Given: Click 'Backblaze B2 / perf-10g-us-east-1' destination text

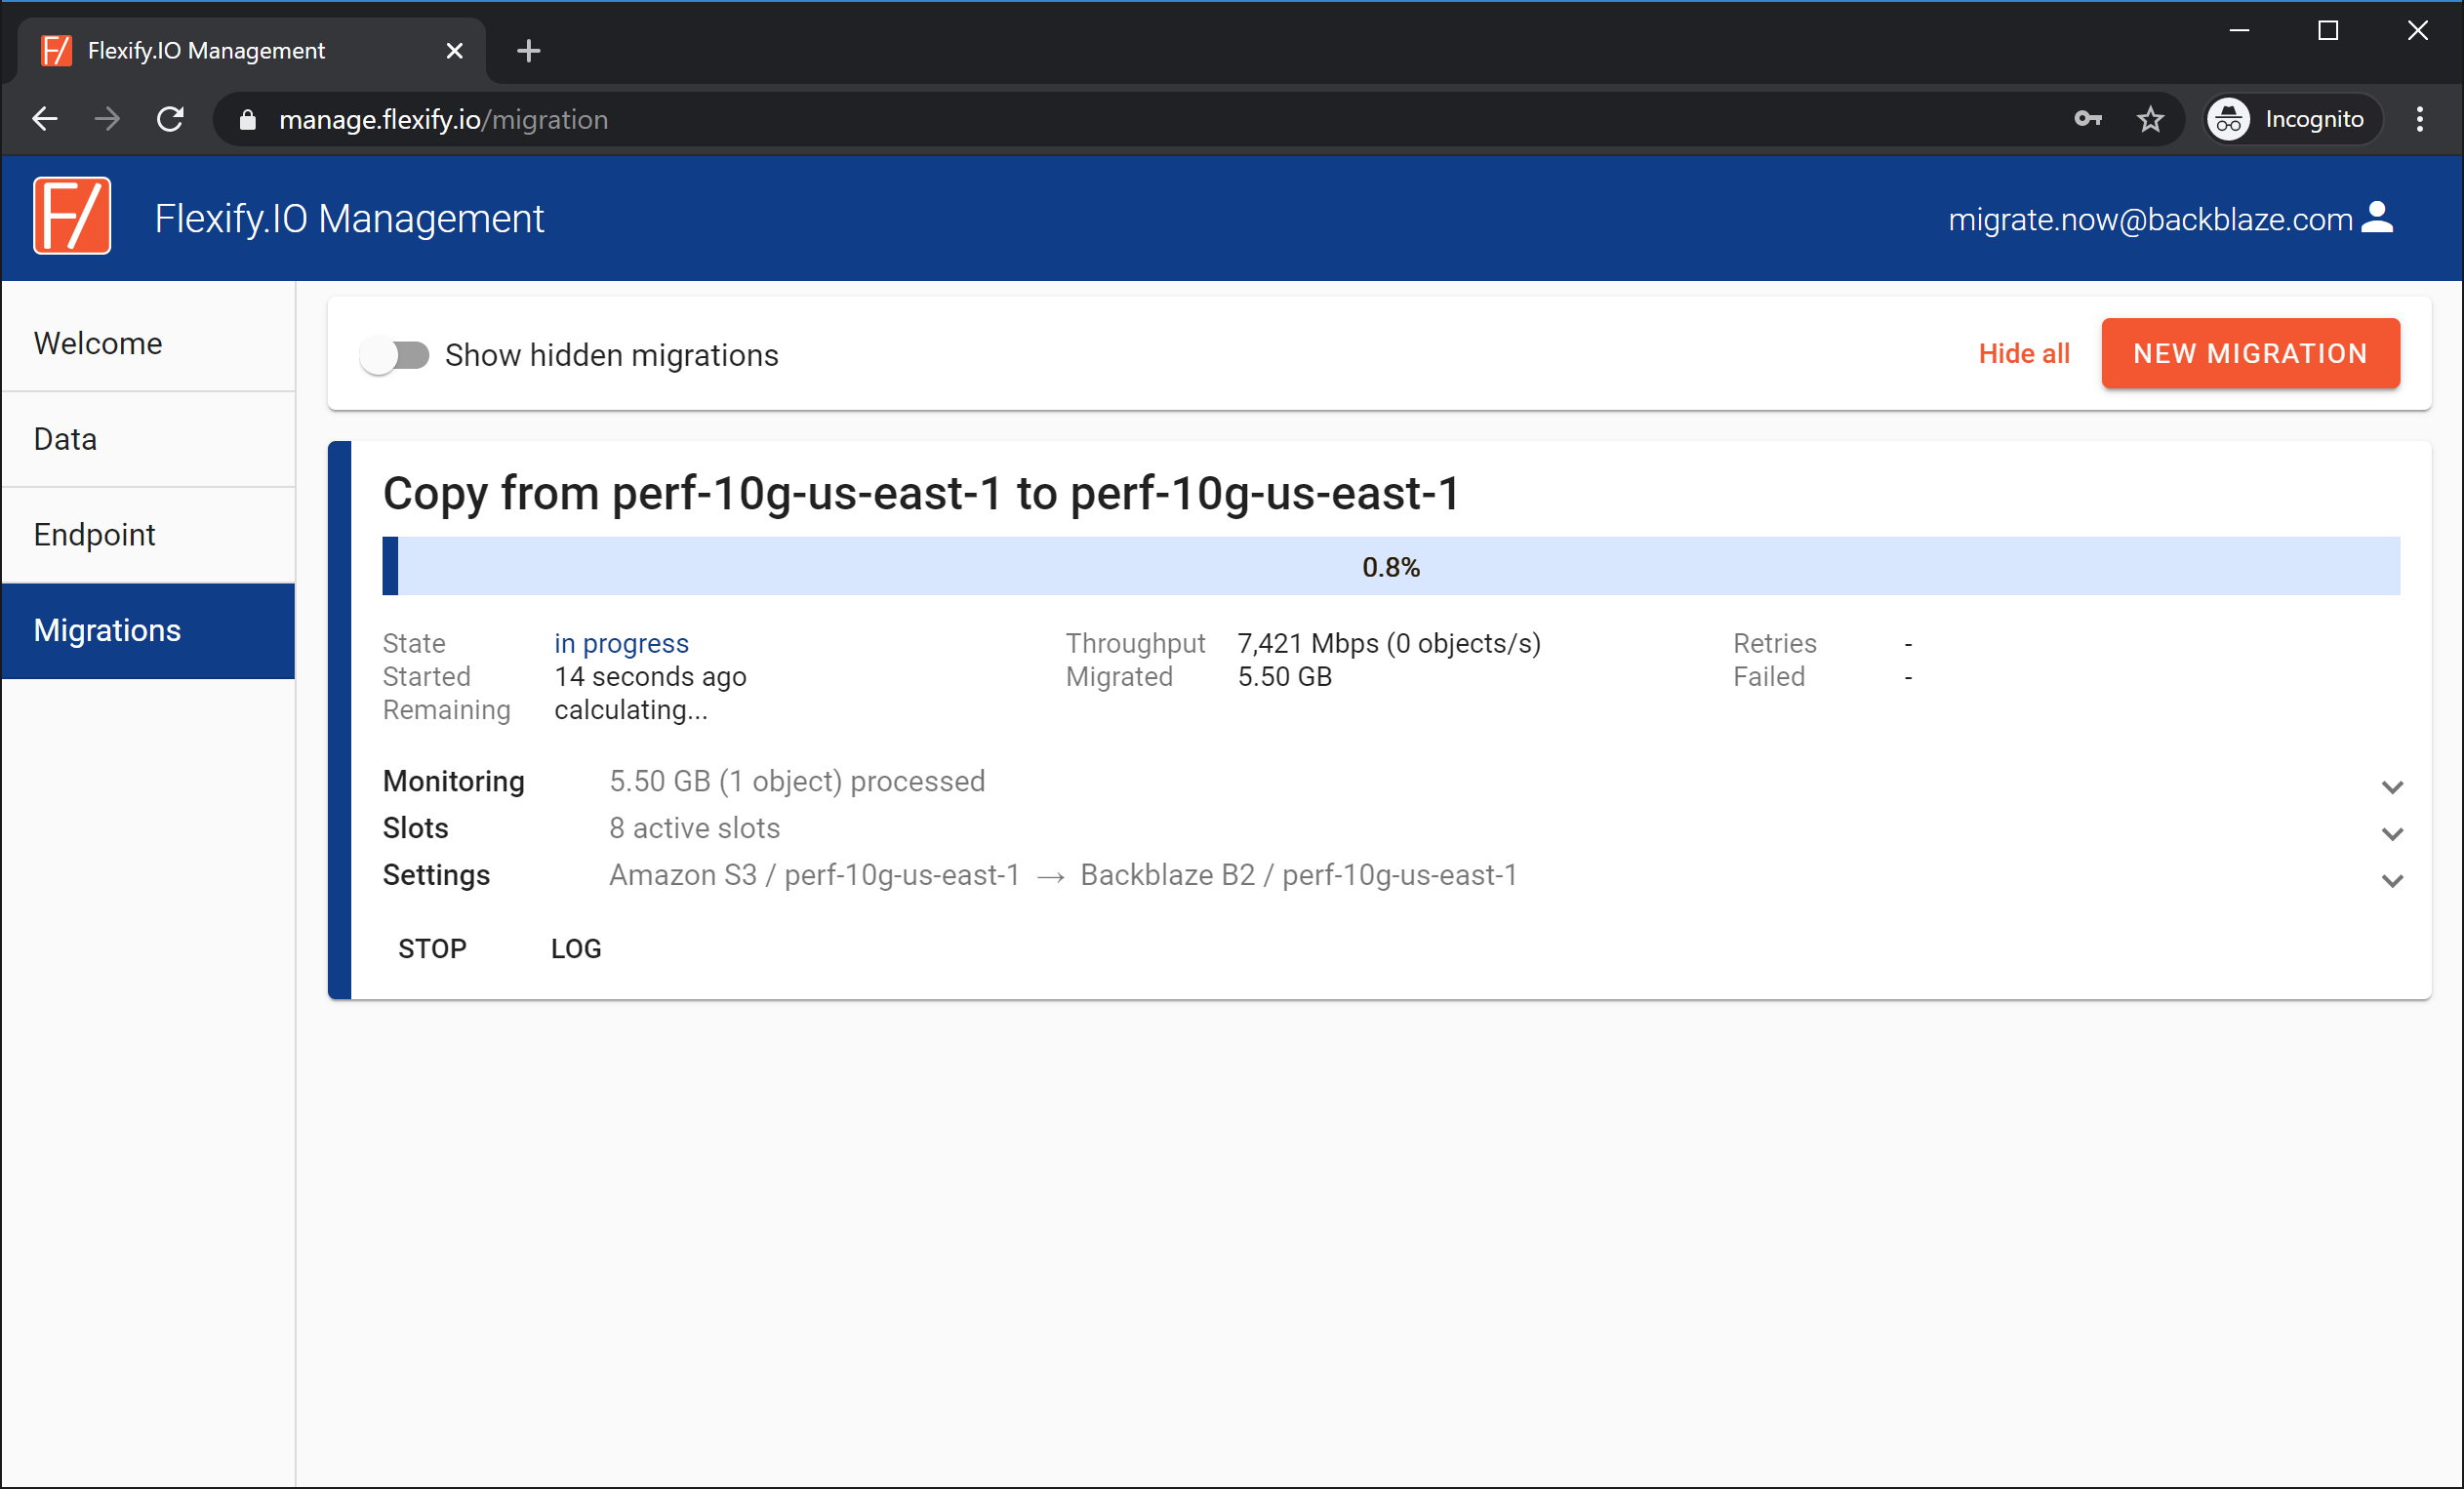Looking at the screenshot, I should click(1299, 875).
